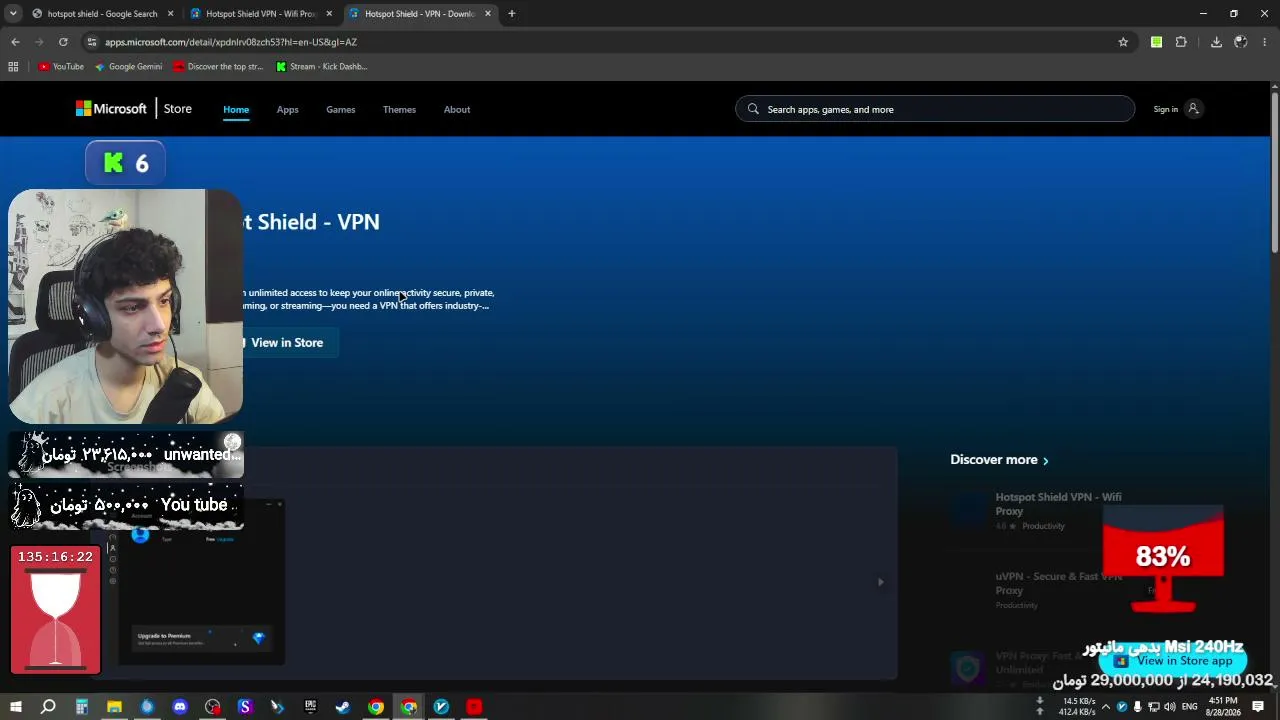Open Discord from the taskbar

[180, 707]
